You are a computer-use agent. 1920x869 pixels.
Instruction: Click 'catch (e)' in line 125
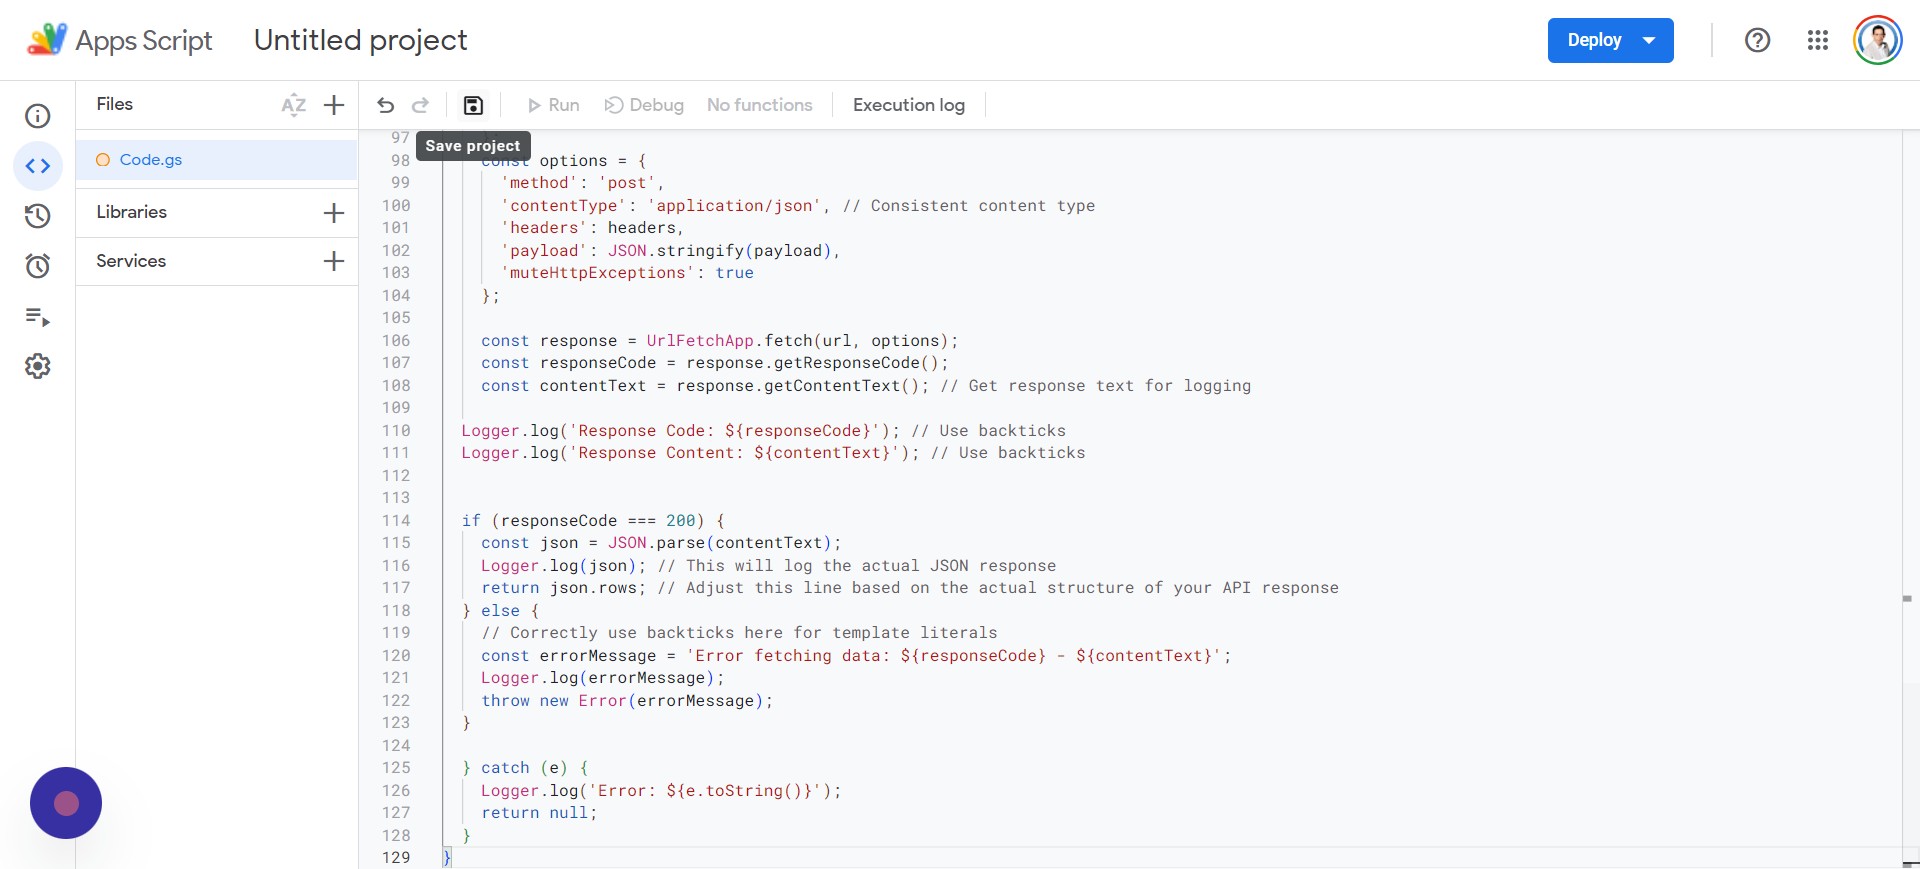click(525, 768)
